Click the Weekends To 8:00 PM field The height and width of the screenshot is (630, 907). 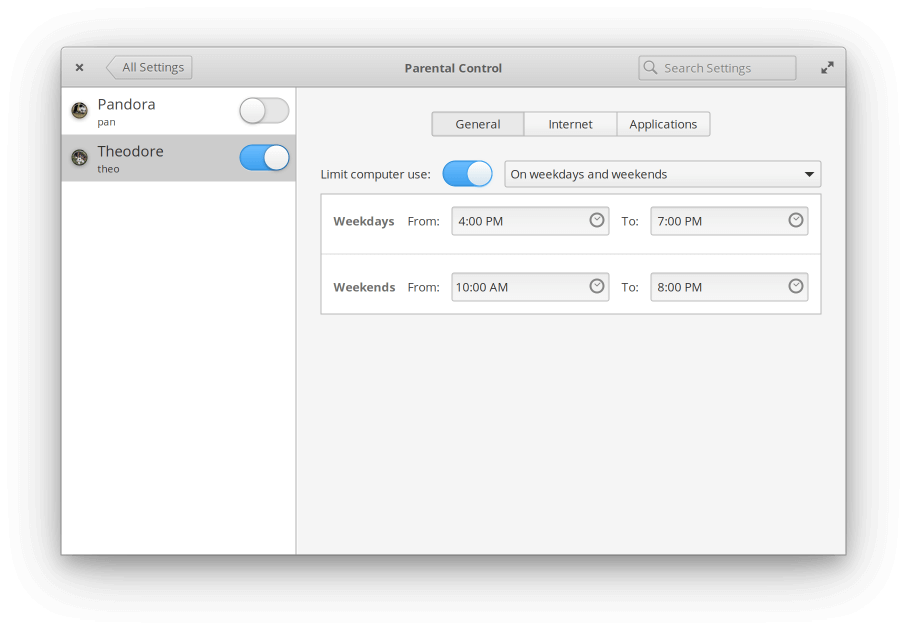click(x=729, y=287)
